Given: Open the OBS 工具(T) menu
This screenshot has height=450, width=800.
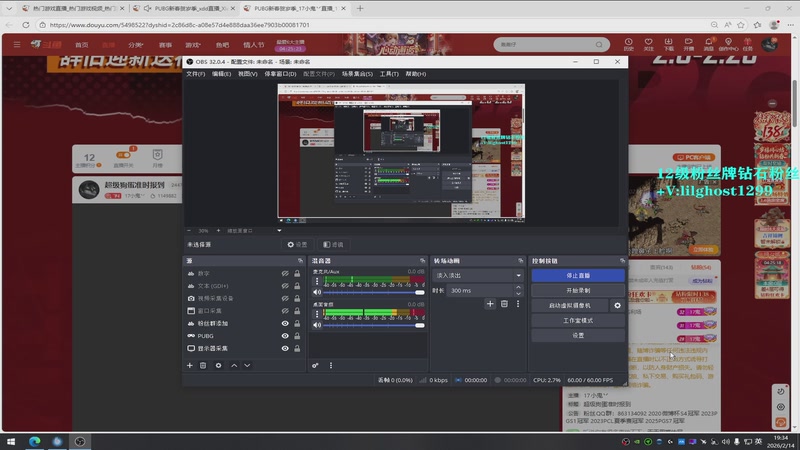Looking at the screenshot, I should point(389,74).
